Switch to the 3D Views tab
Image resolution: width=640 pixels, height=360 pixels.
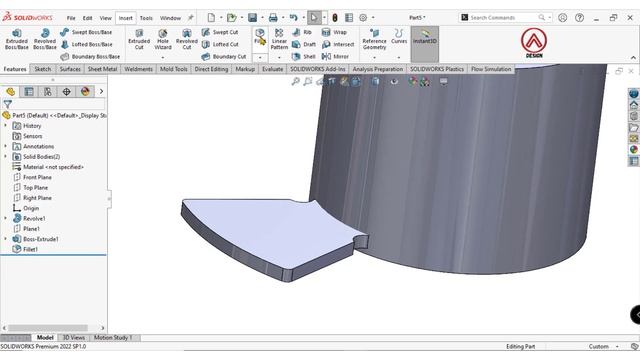pos(73,338)
